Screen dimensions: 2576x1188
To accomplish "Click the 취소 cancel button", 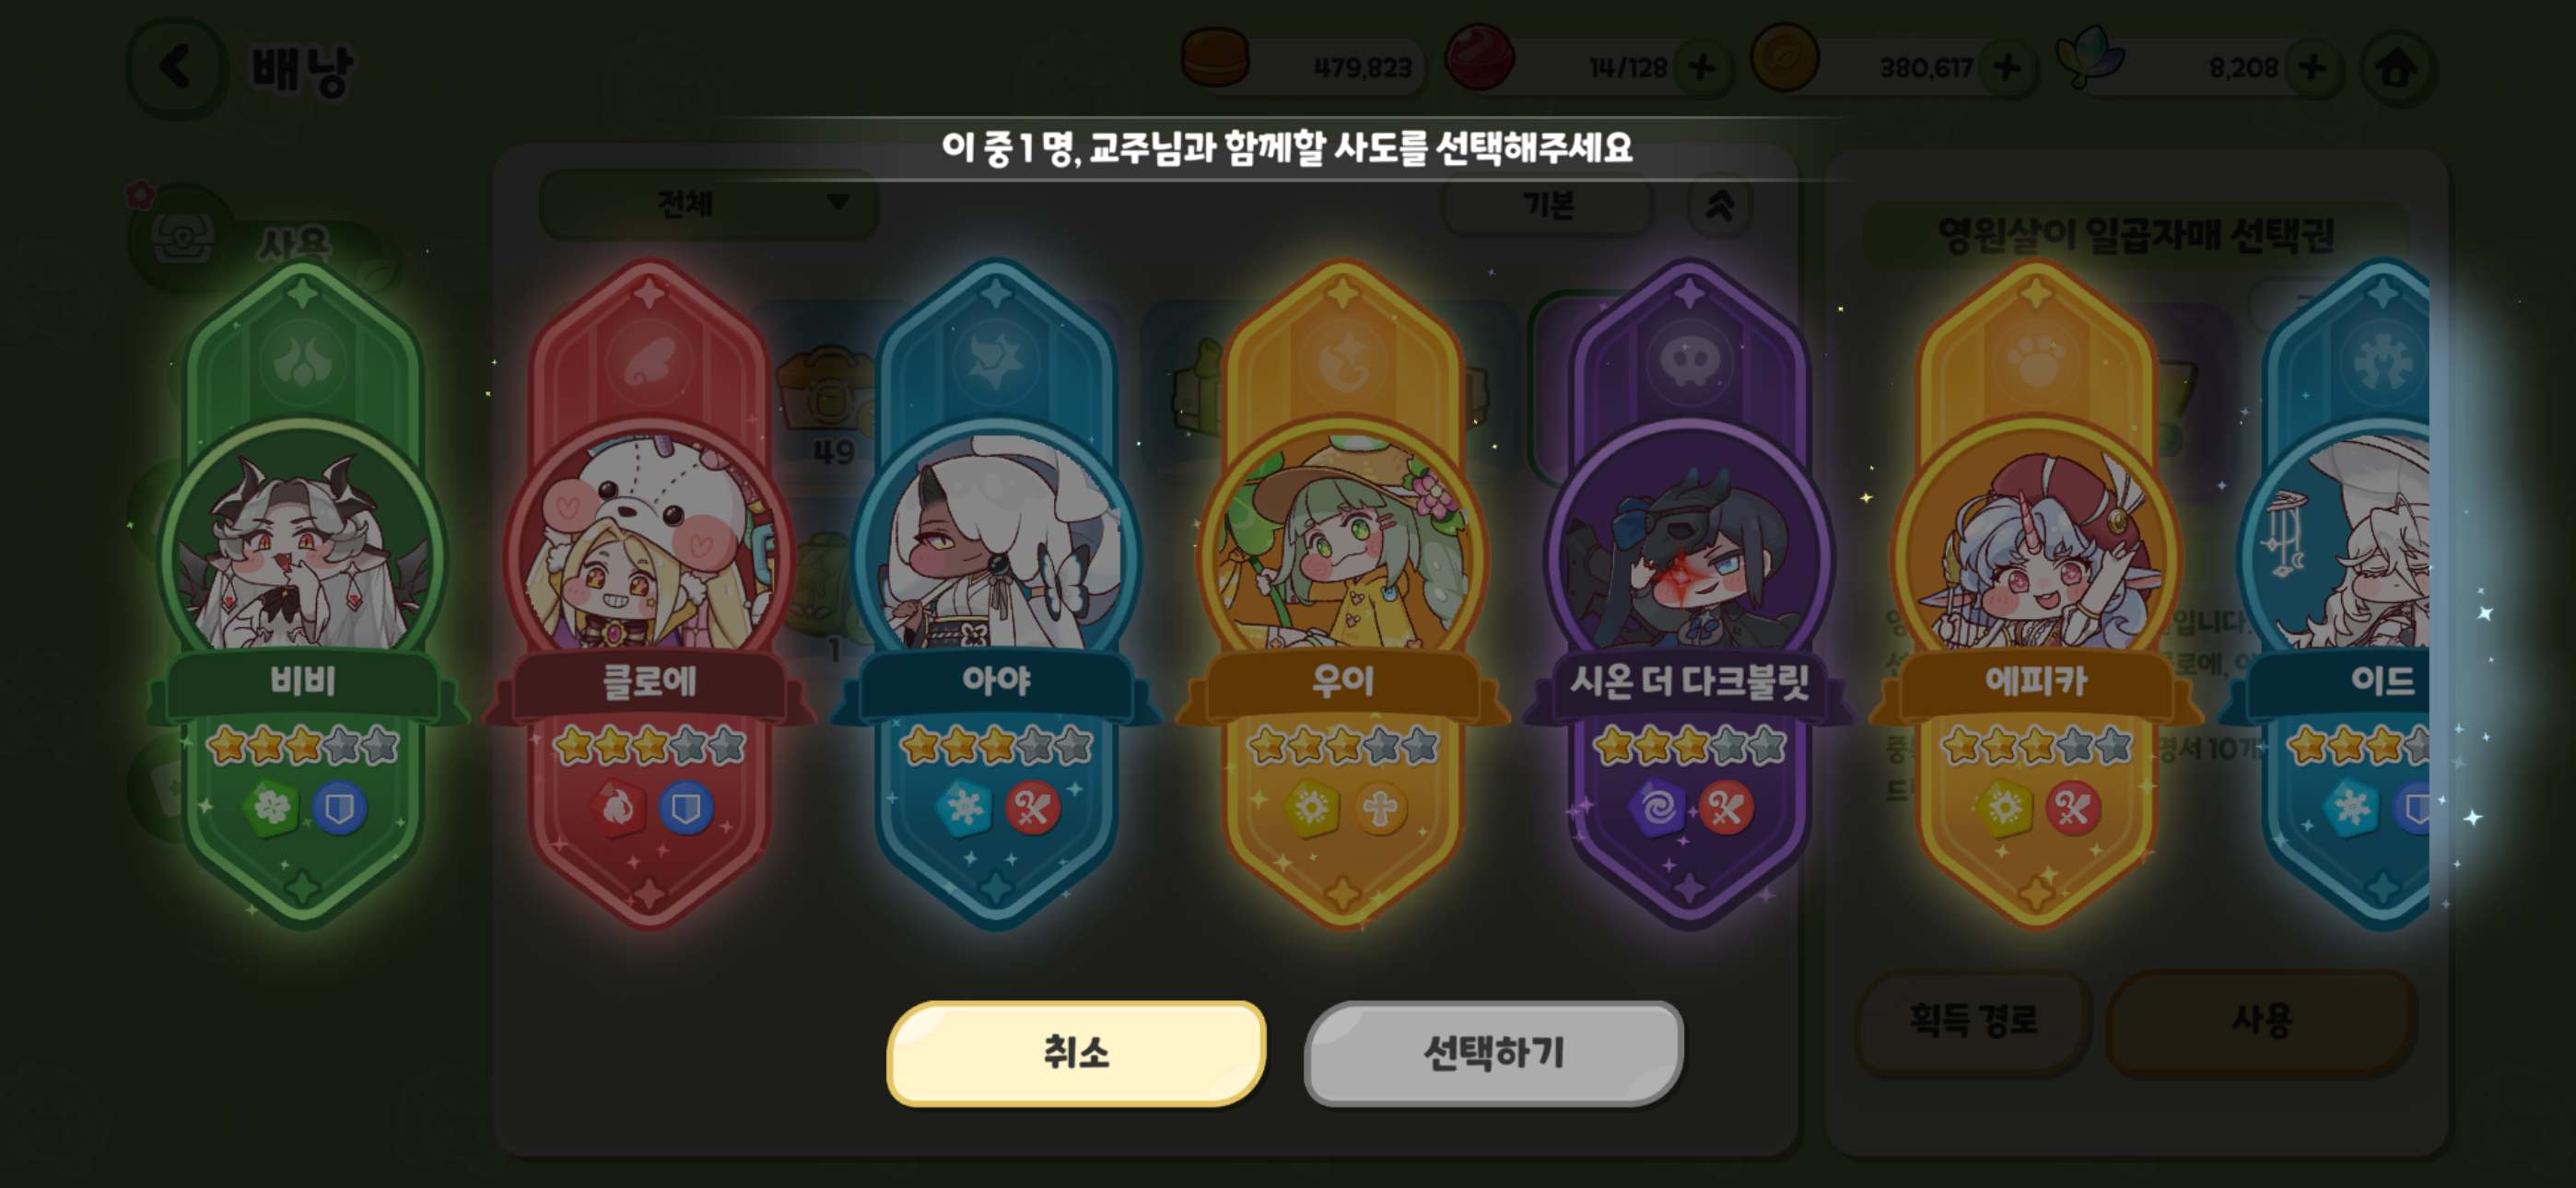I will [x=1076, y=1053].
